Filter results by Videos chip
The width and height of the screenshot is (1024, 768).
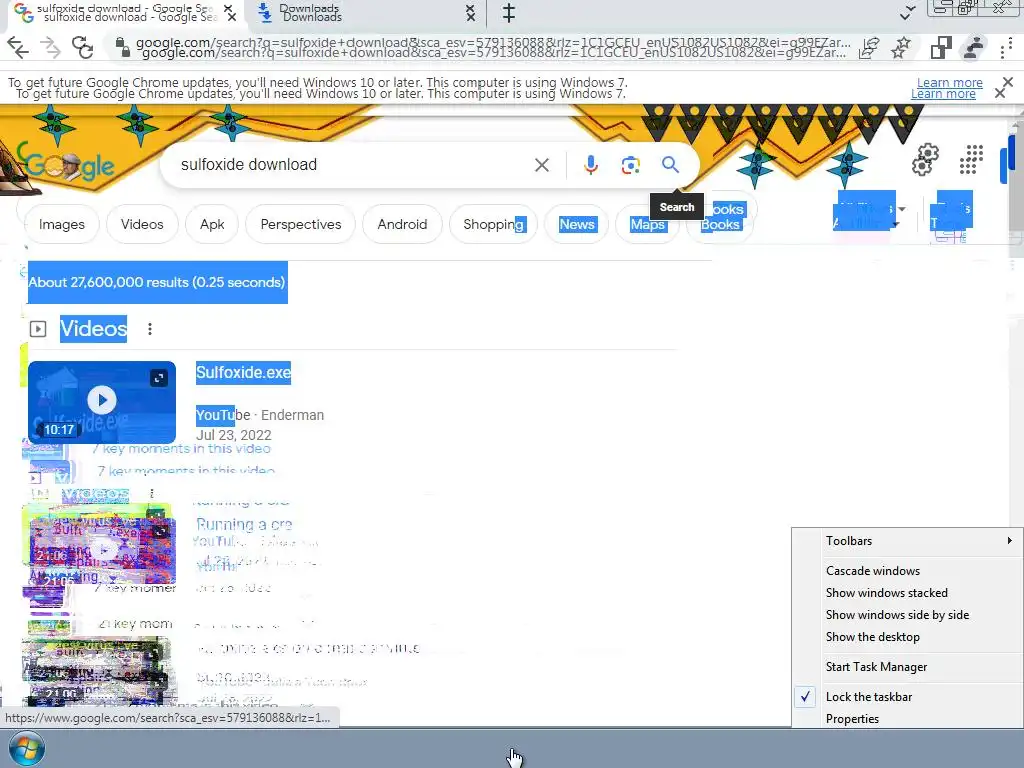point(142,224)
